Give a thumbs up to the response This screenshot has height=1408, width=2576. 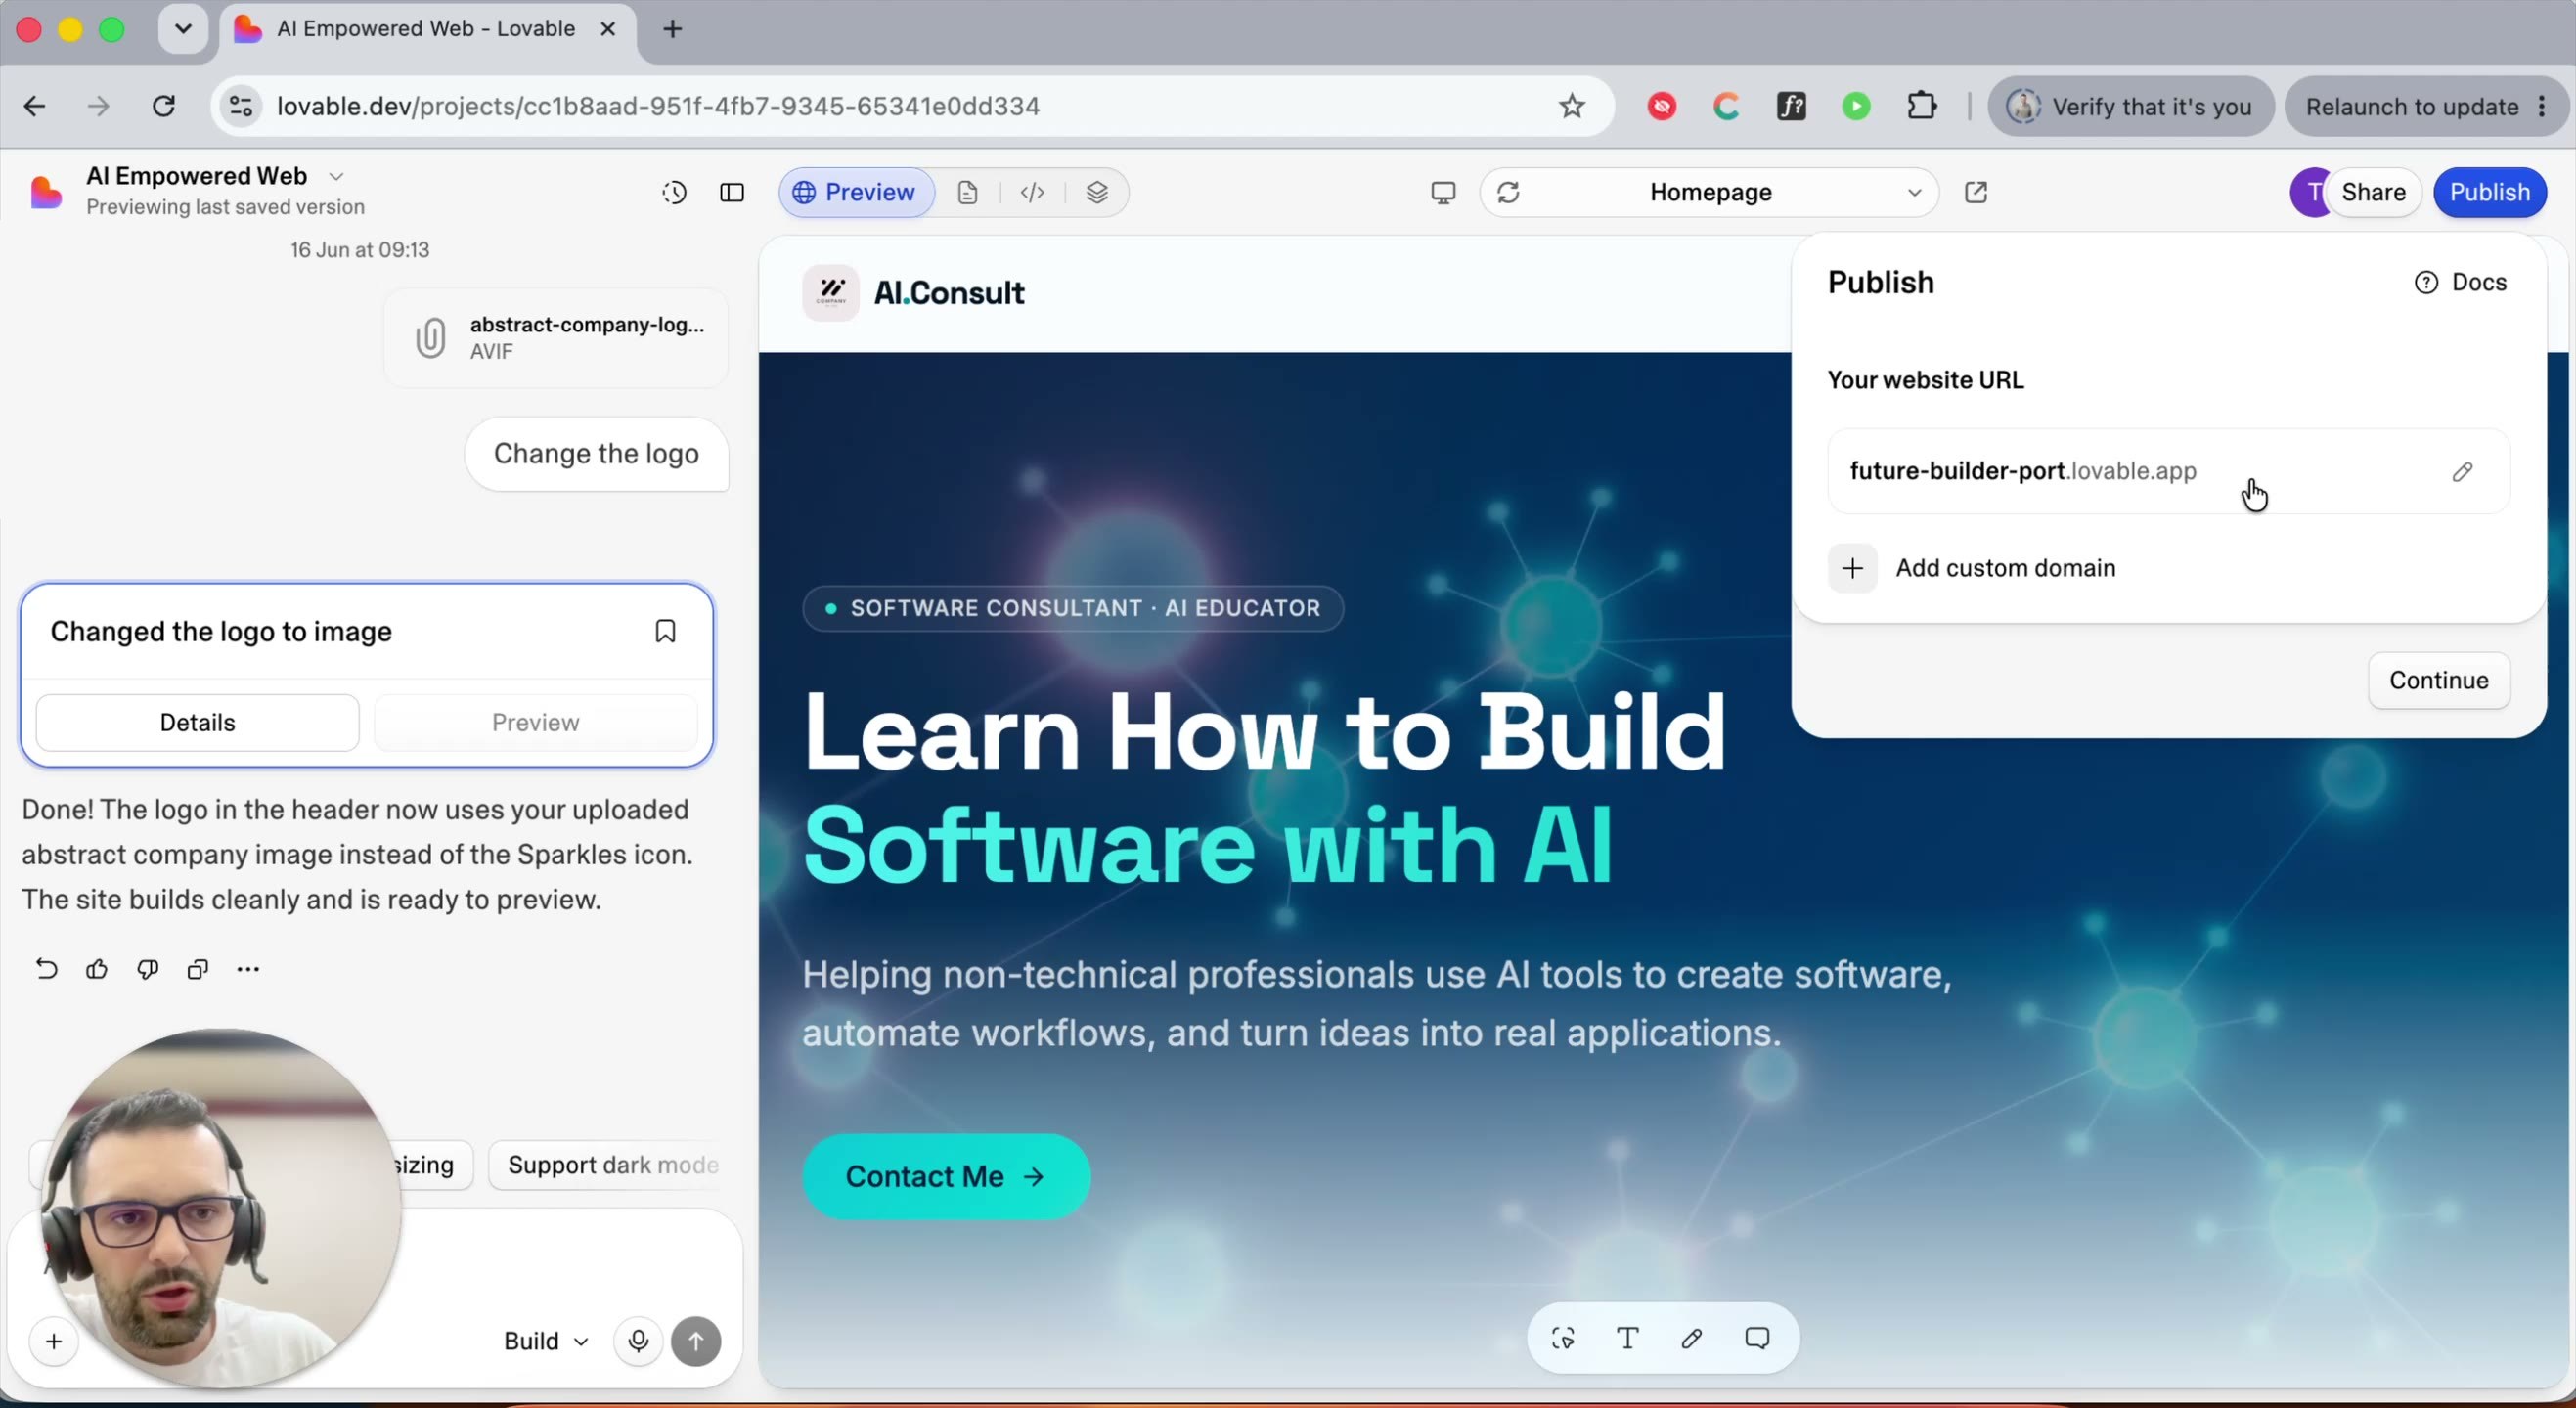click(97, 968)
